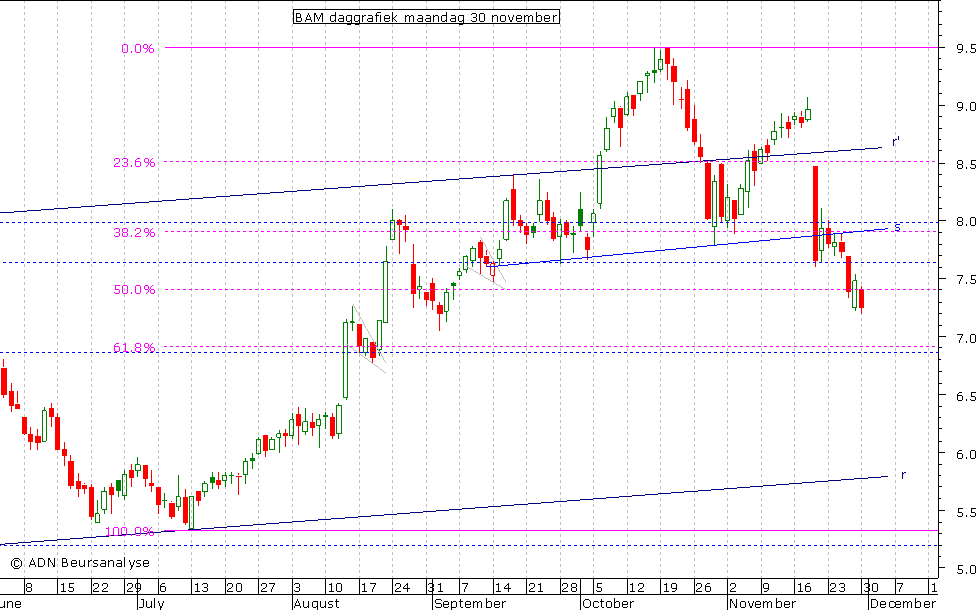Click the November month label
The image size is (979, 610).
point(762,603)
